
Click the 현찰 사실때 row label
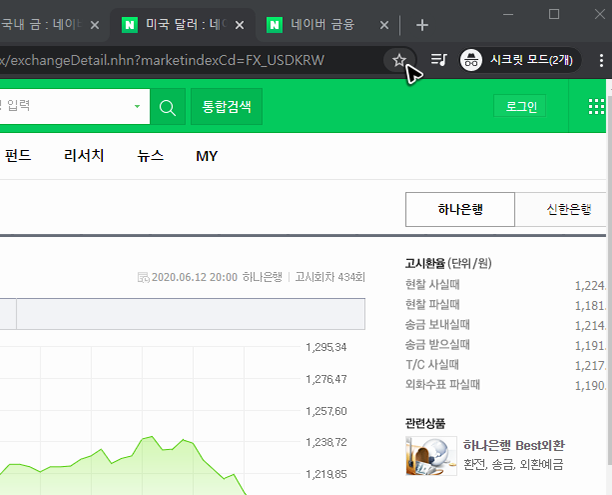pyautogui.click(x=432, y=285)
